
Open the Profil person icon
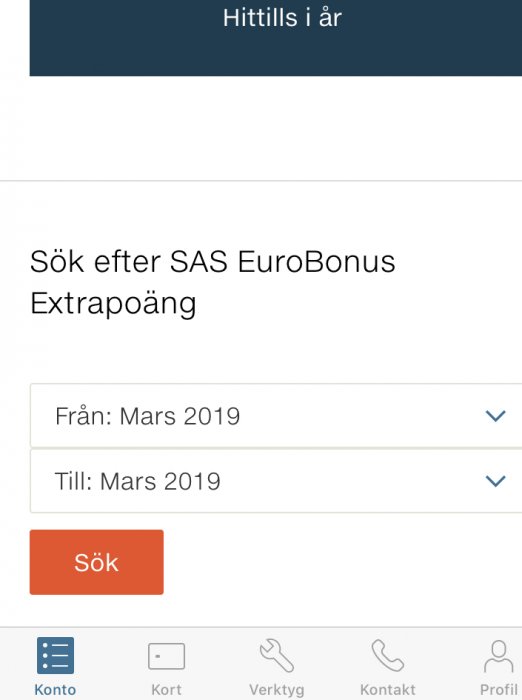[x=498, y=656]
